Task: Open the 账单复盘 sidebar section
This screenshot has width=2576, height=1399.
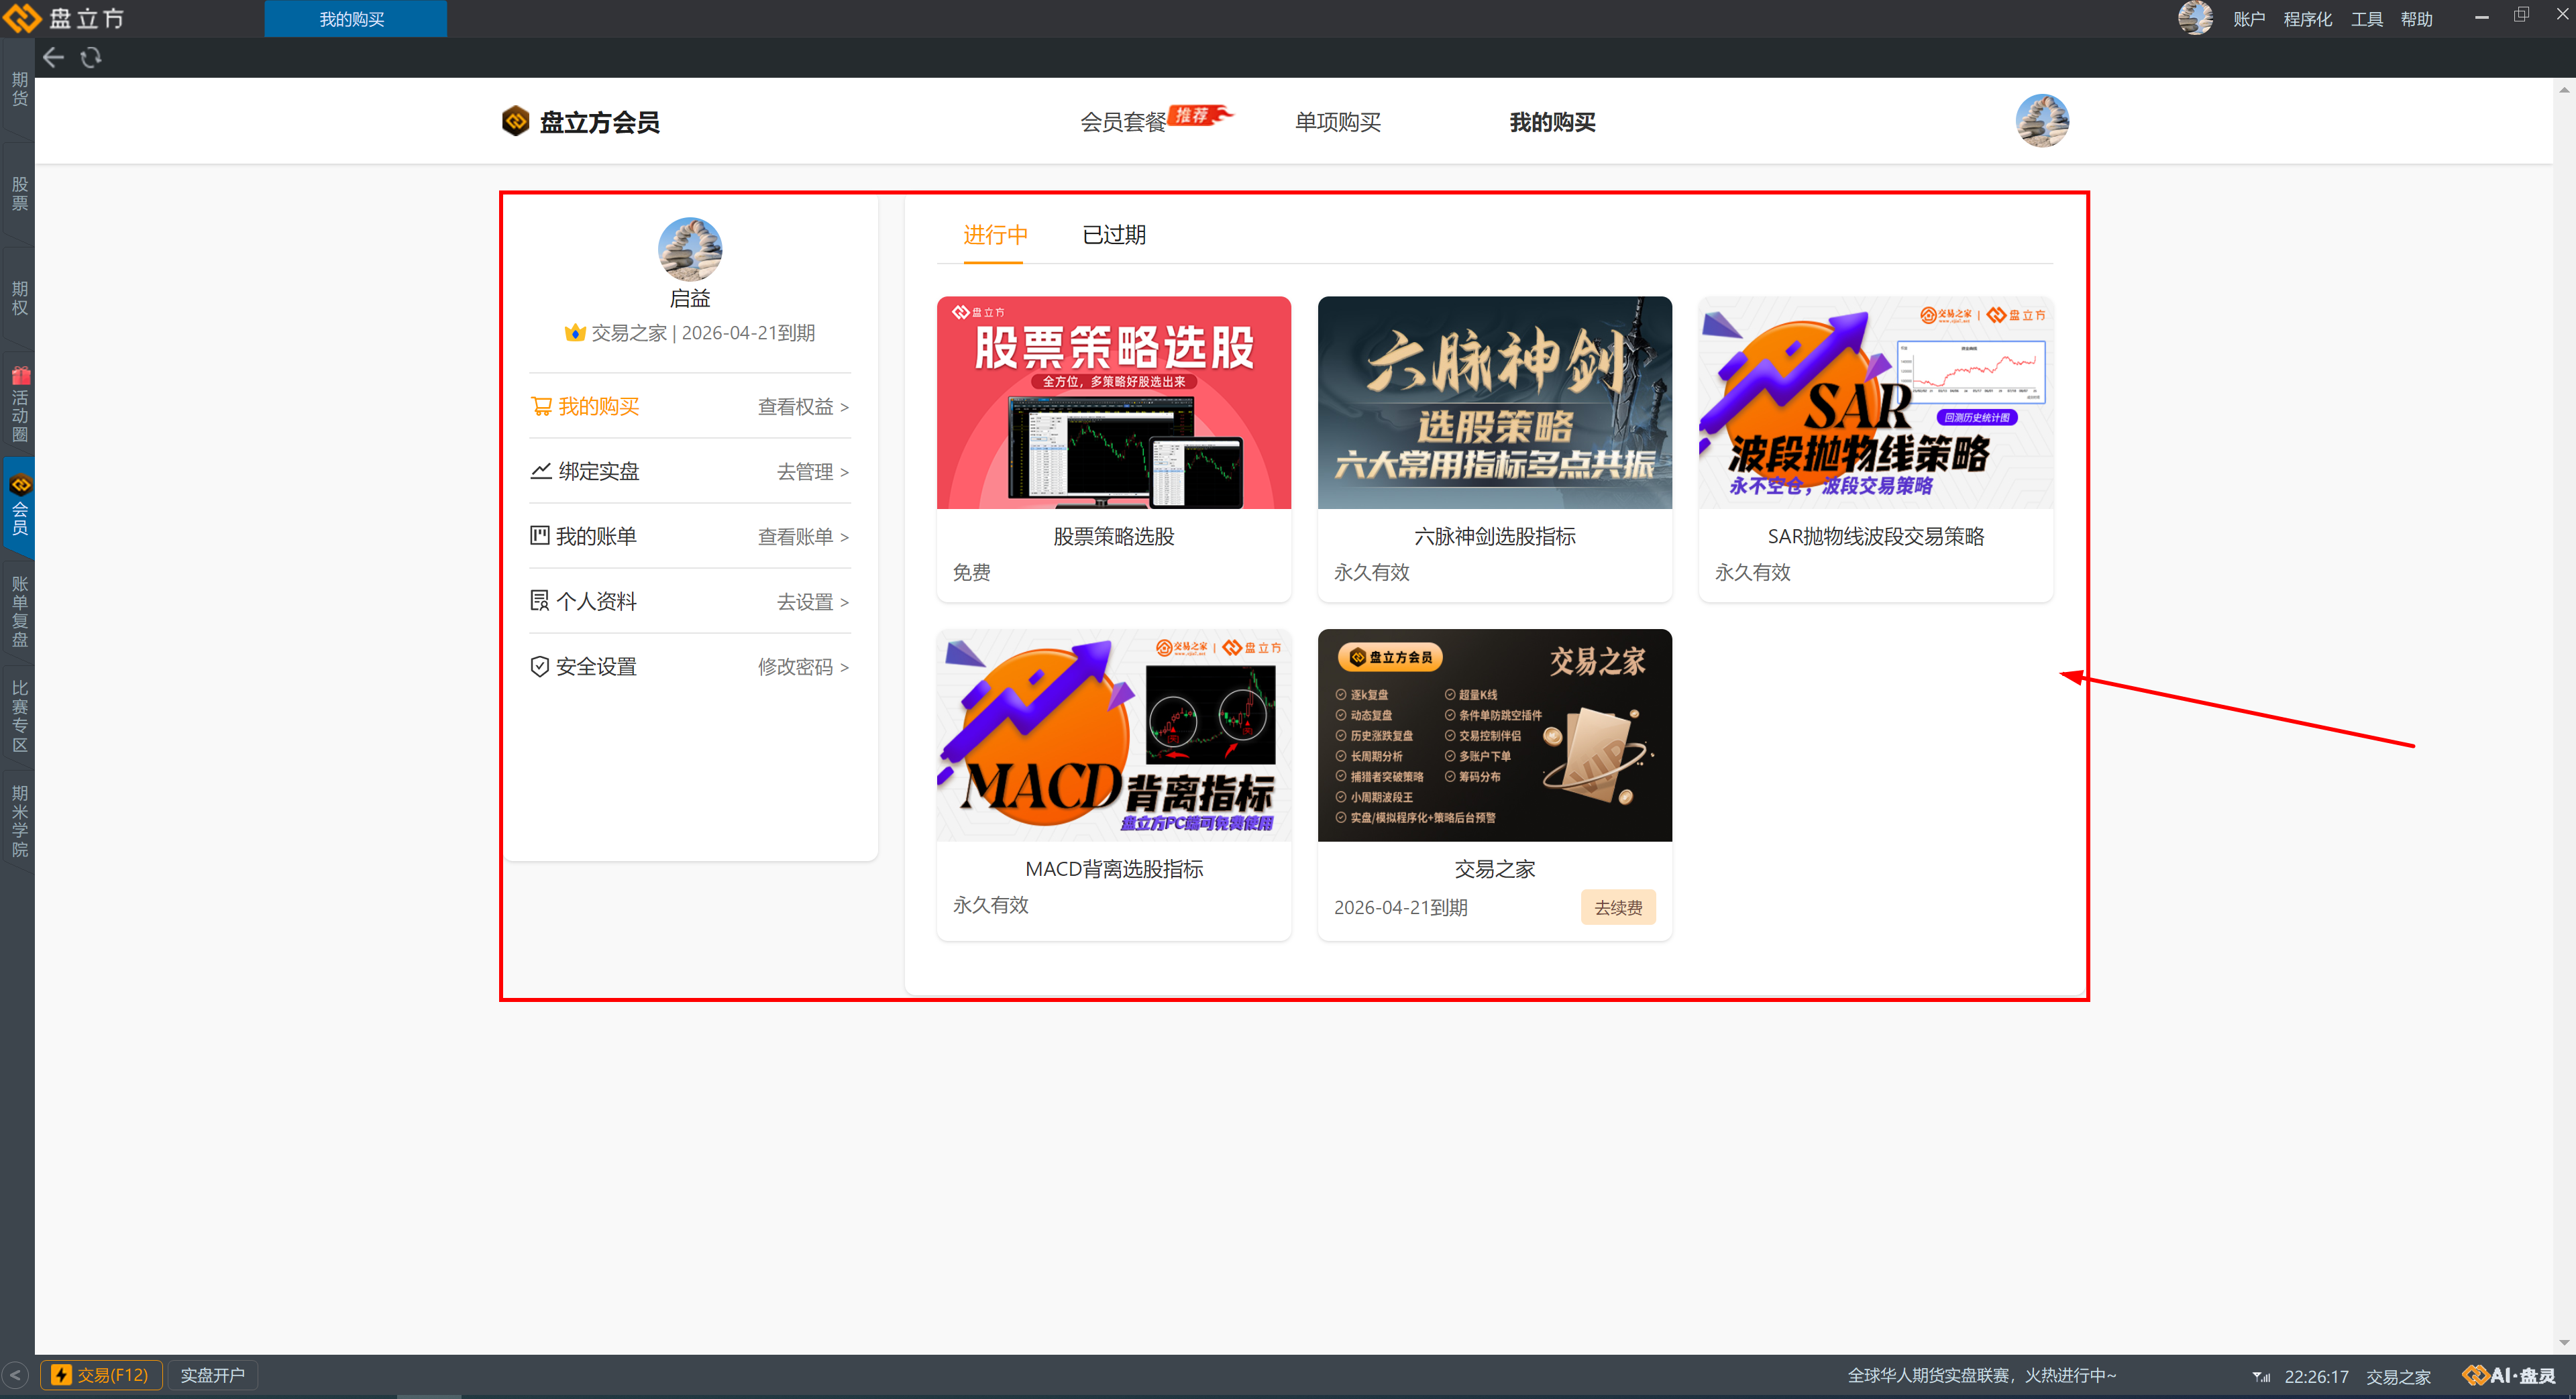Action: pos(19,611)
